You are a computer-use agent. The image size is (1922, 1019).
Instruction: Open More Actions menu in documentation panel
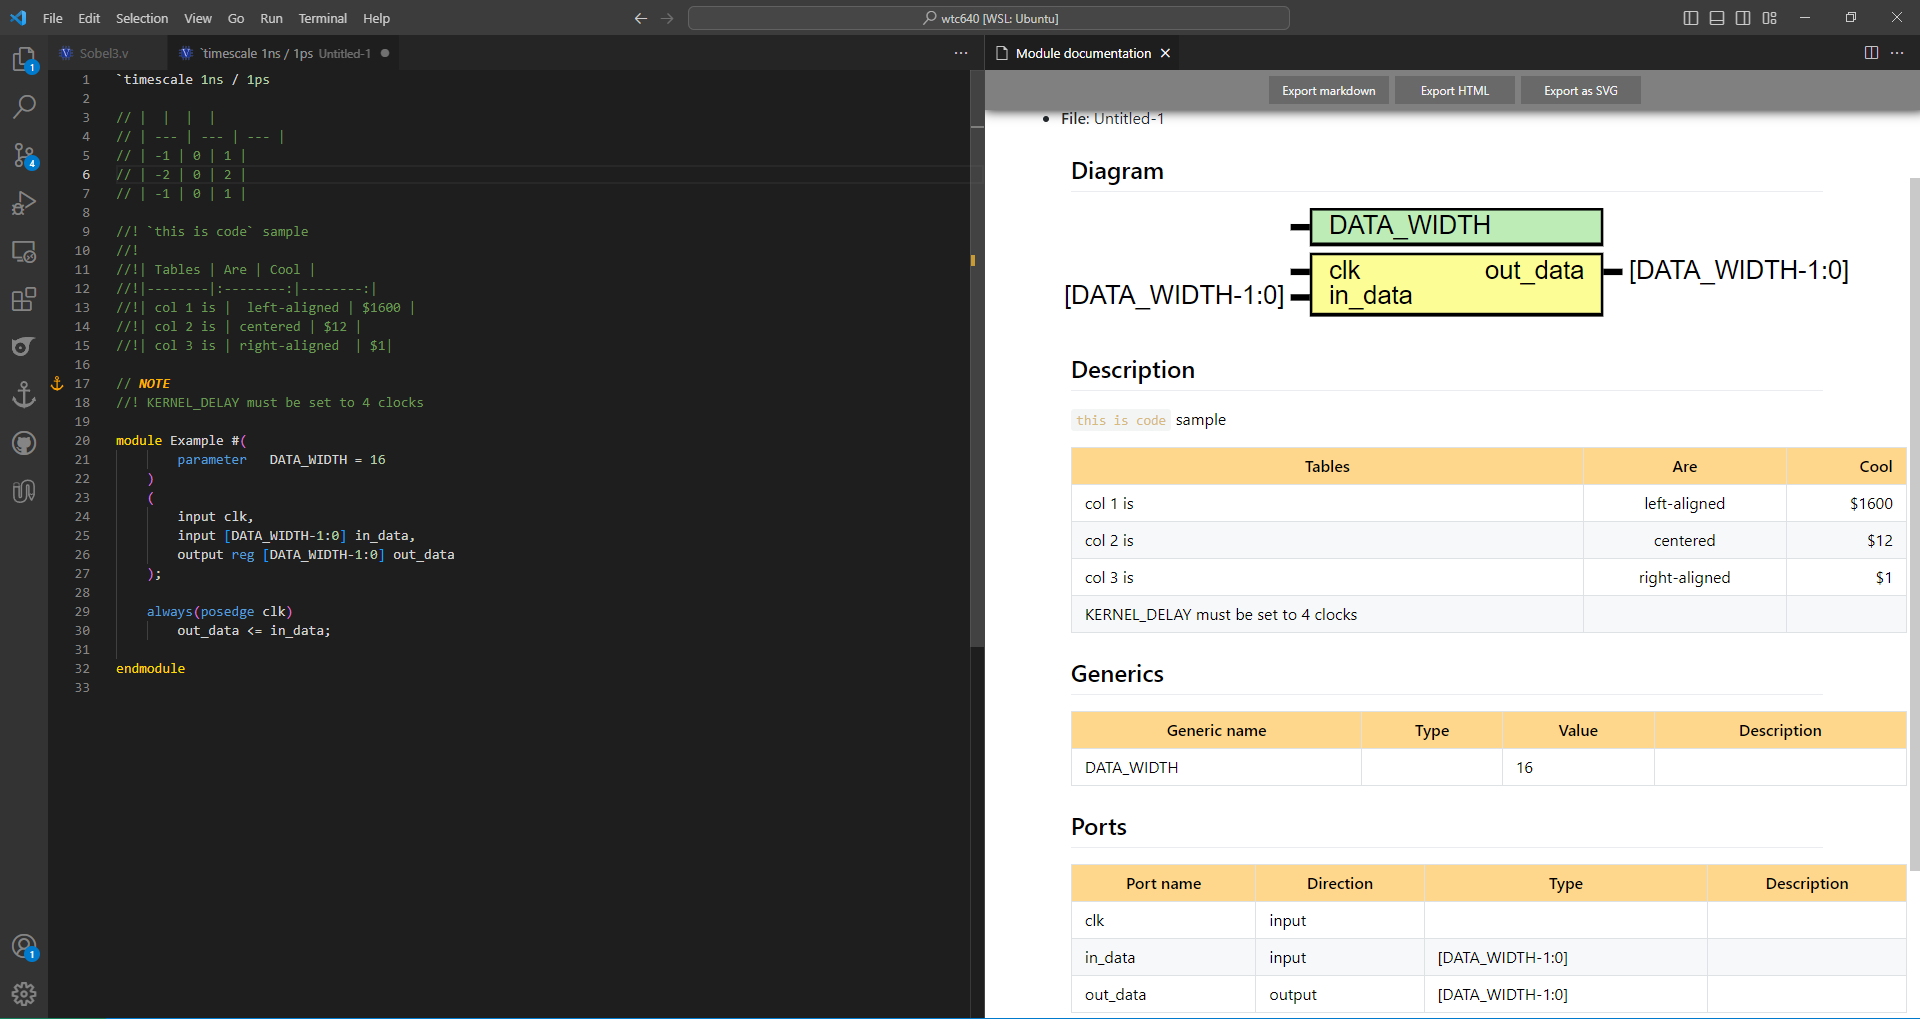[x=1898, y=52]
